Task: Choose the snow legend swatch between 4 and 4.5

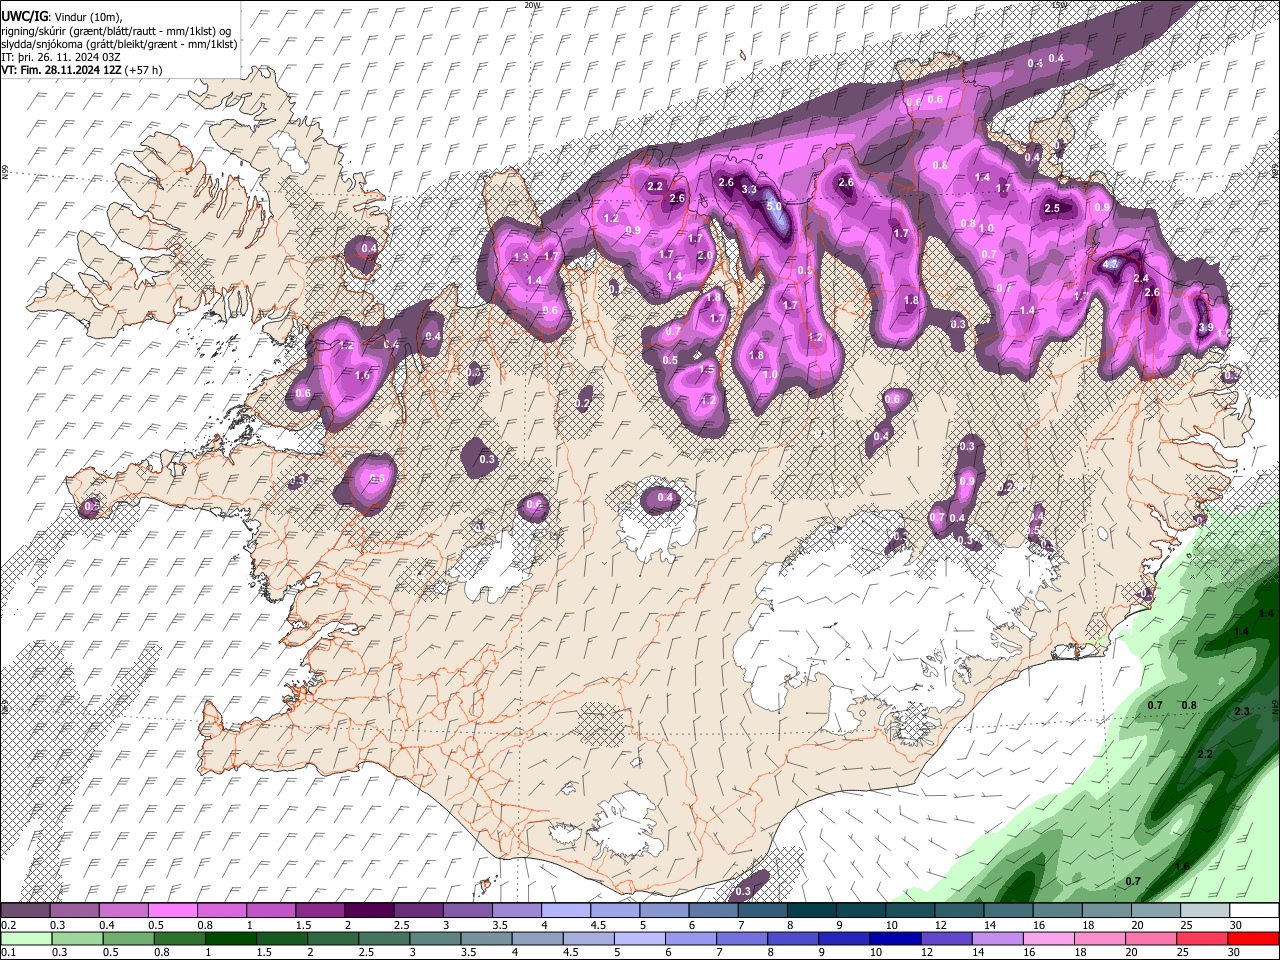Action: [x=566, y=910]
